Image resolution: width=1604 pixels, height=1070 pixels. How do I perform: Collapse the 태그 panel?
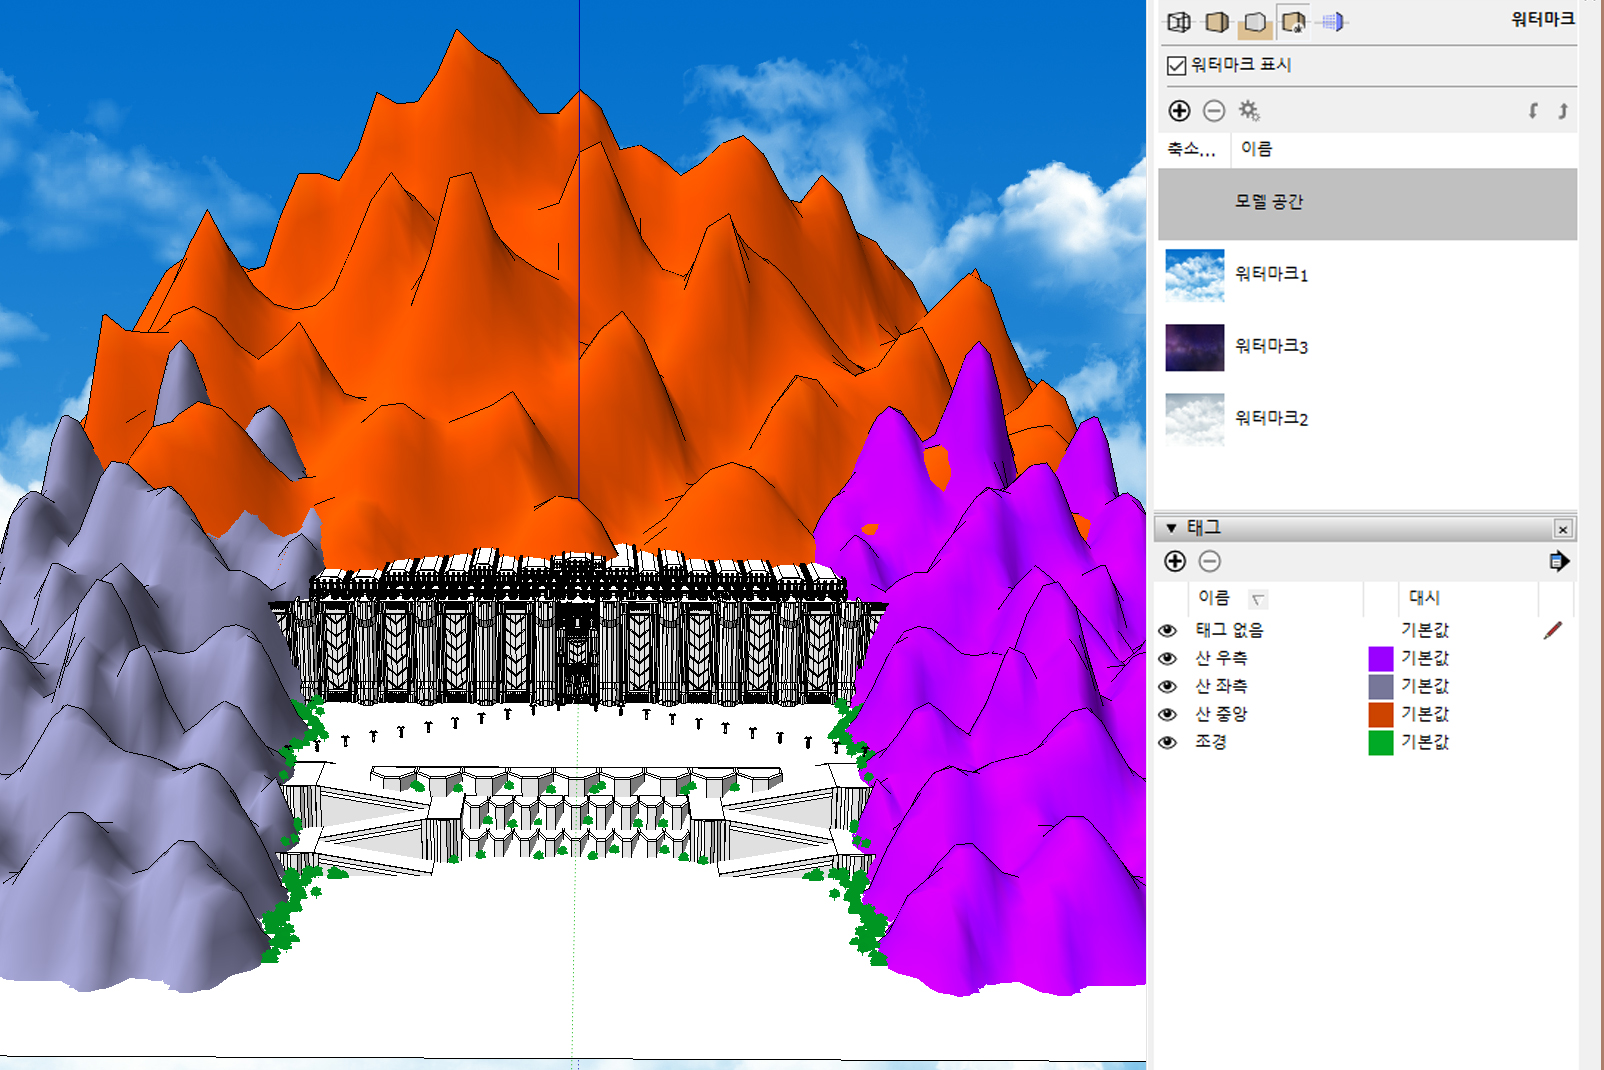click(1171, 528)
